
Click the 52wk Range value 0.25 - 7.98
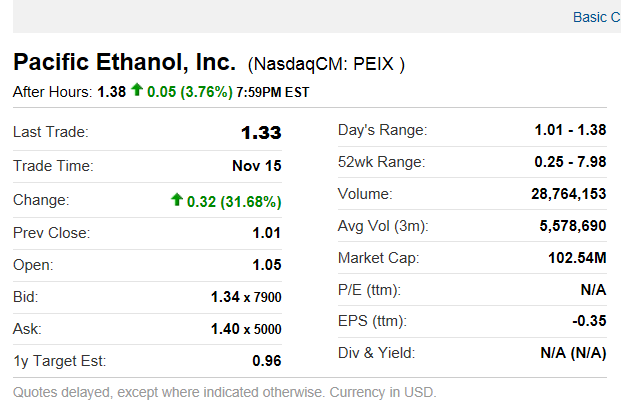pyautogui.click(x=570, y=162)
